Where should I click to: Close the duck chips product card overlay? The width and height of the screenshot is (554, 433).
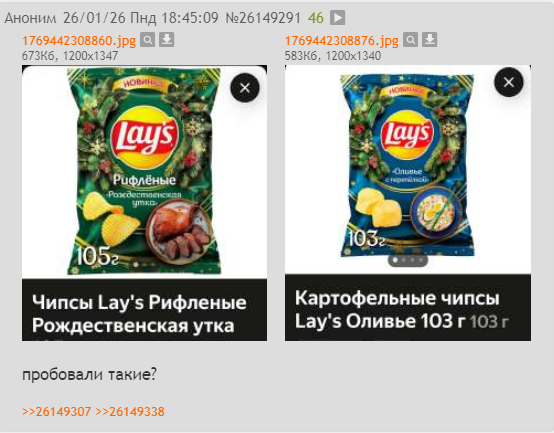(245, 88)
